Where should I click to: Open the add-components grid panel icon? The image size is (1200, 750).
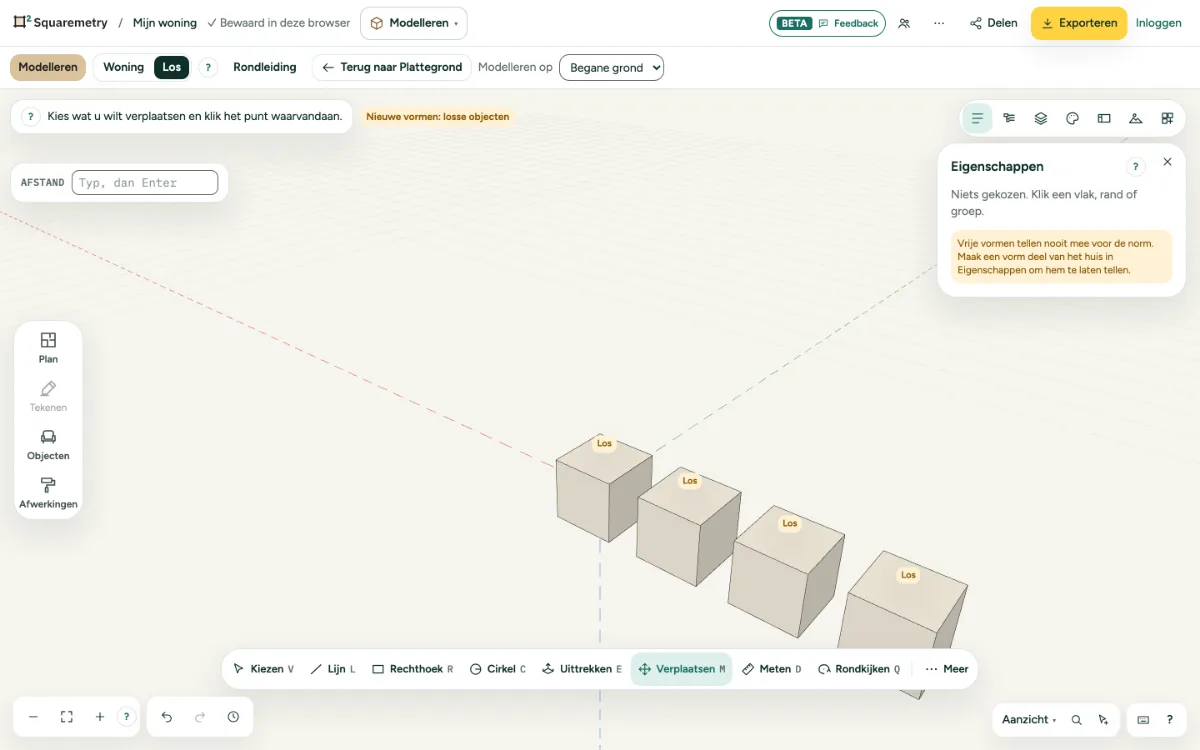(1167, 118)
